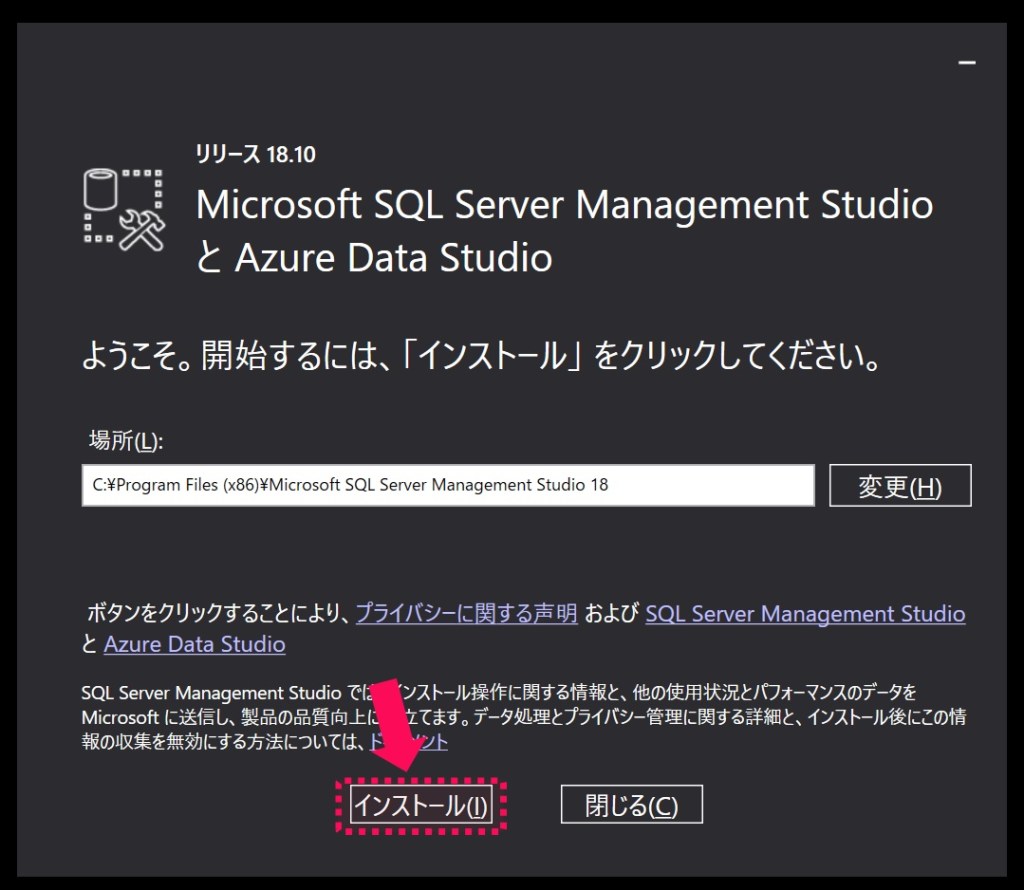Click the SSMS database tools logo icon
Image resolution: width=1024 pixels, height=890 pixels.
tap(124, 210)
